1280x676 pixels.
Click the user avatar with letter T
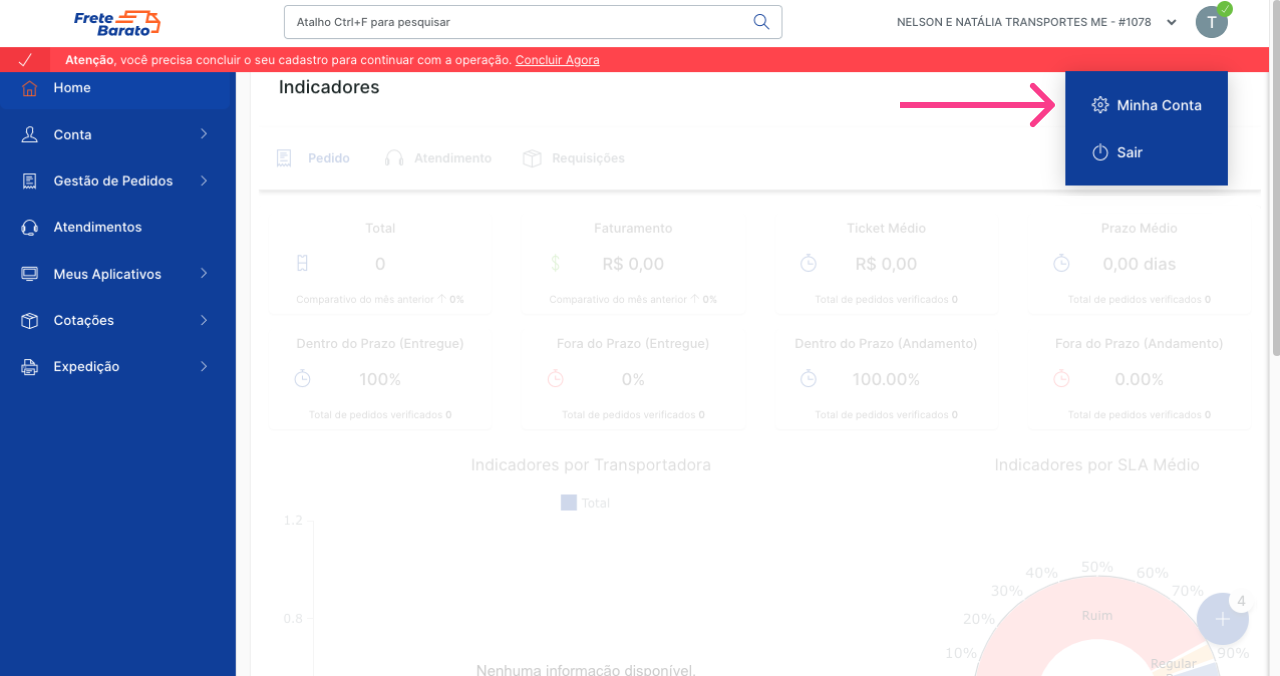click(x=1212, y=22)
